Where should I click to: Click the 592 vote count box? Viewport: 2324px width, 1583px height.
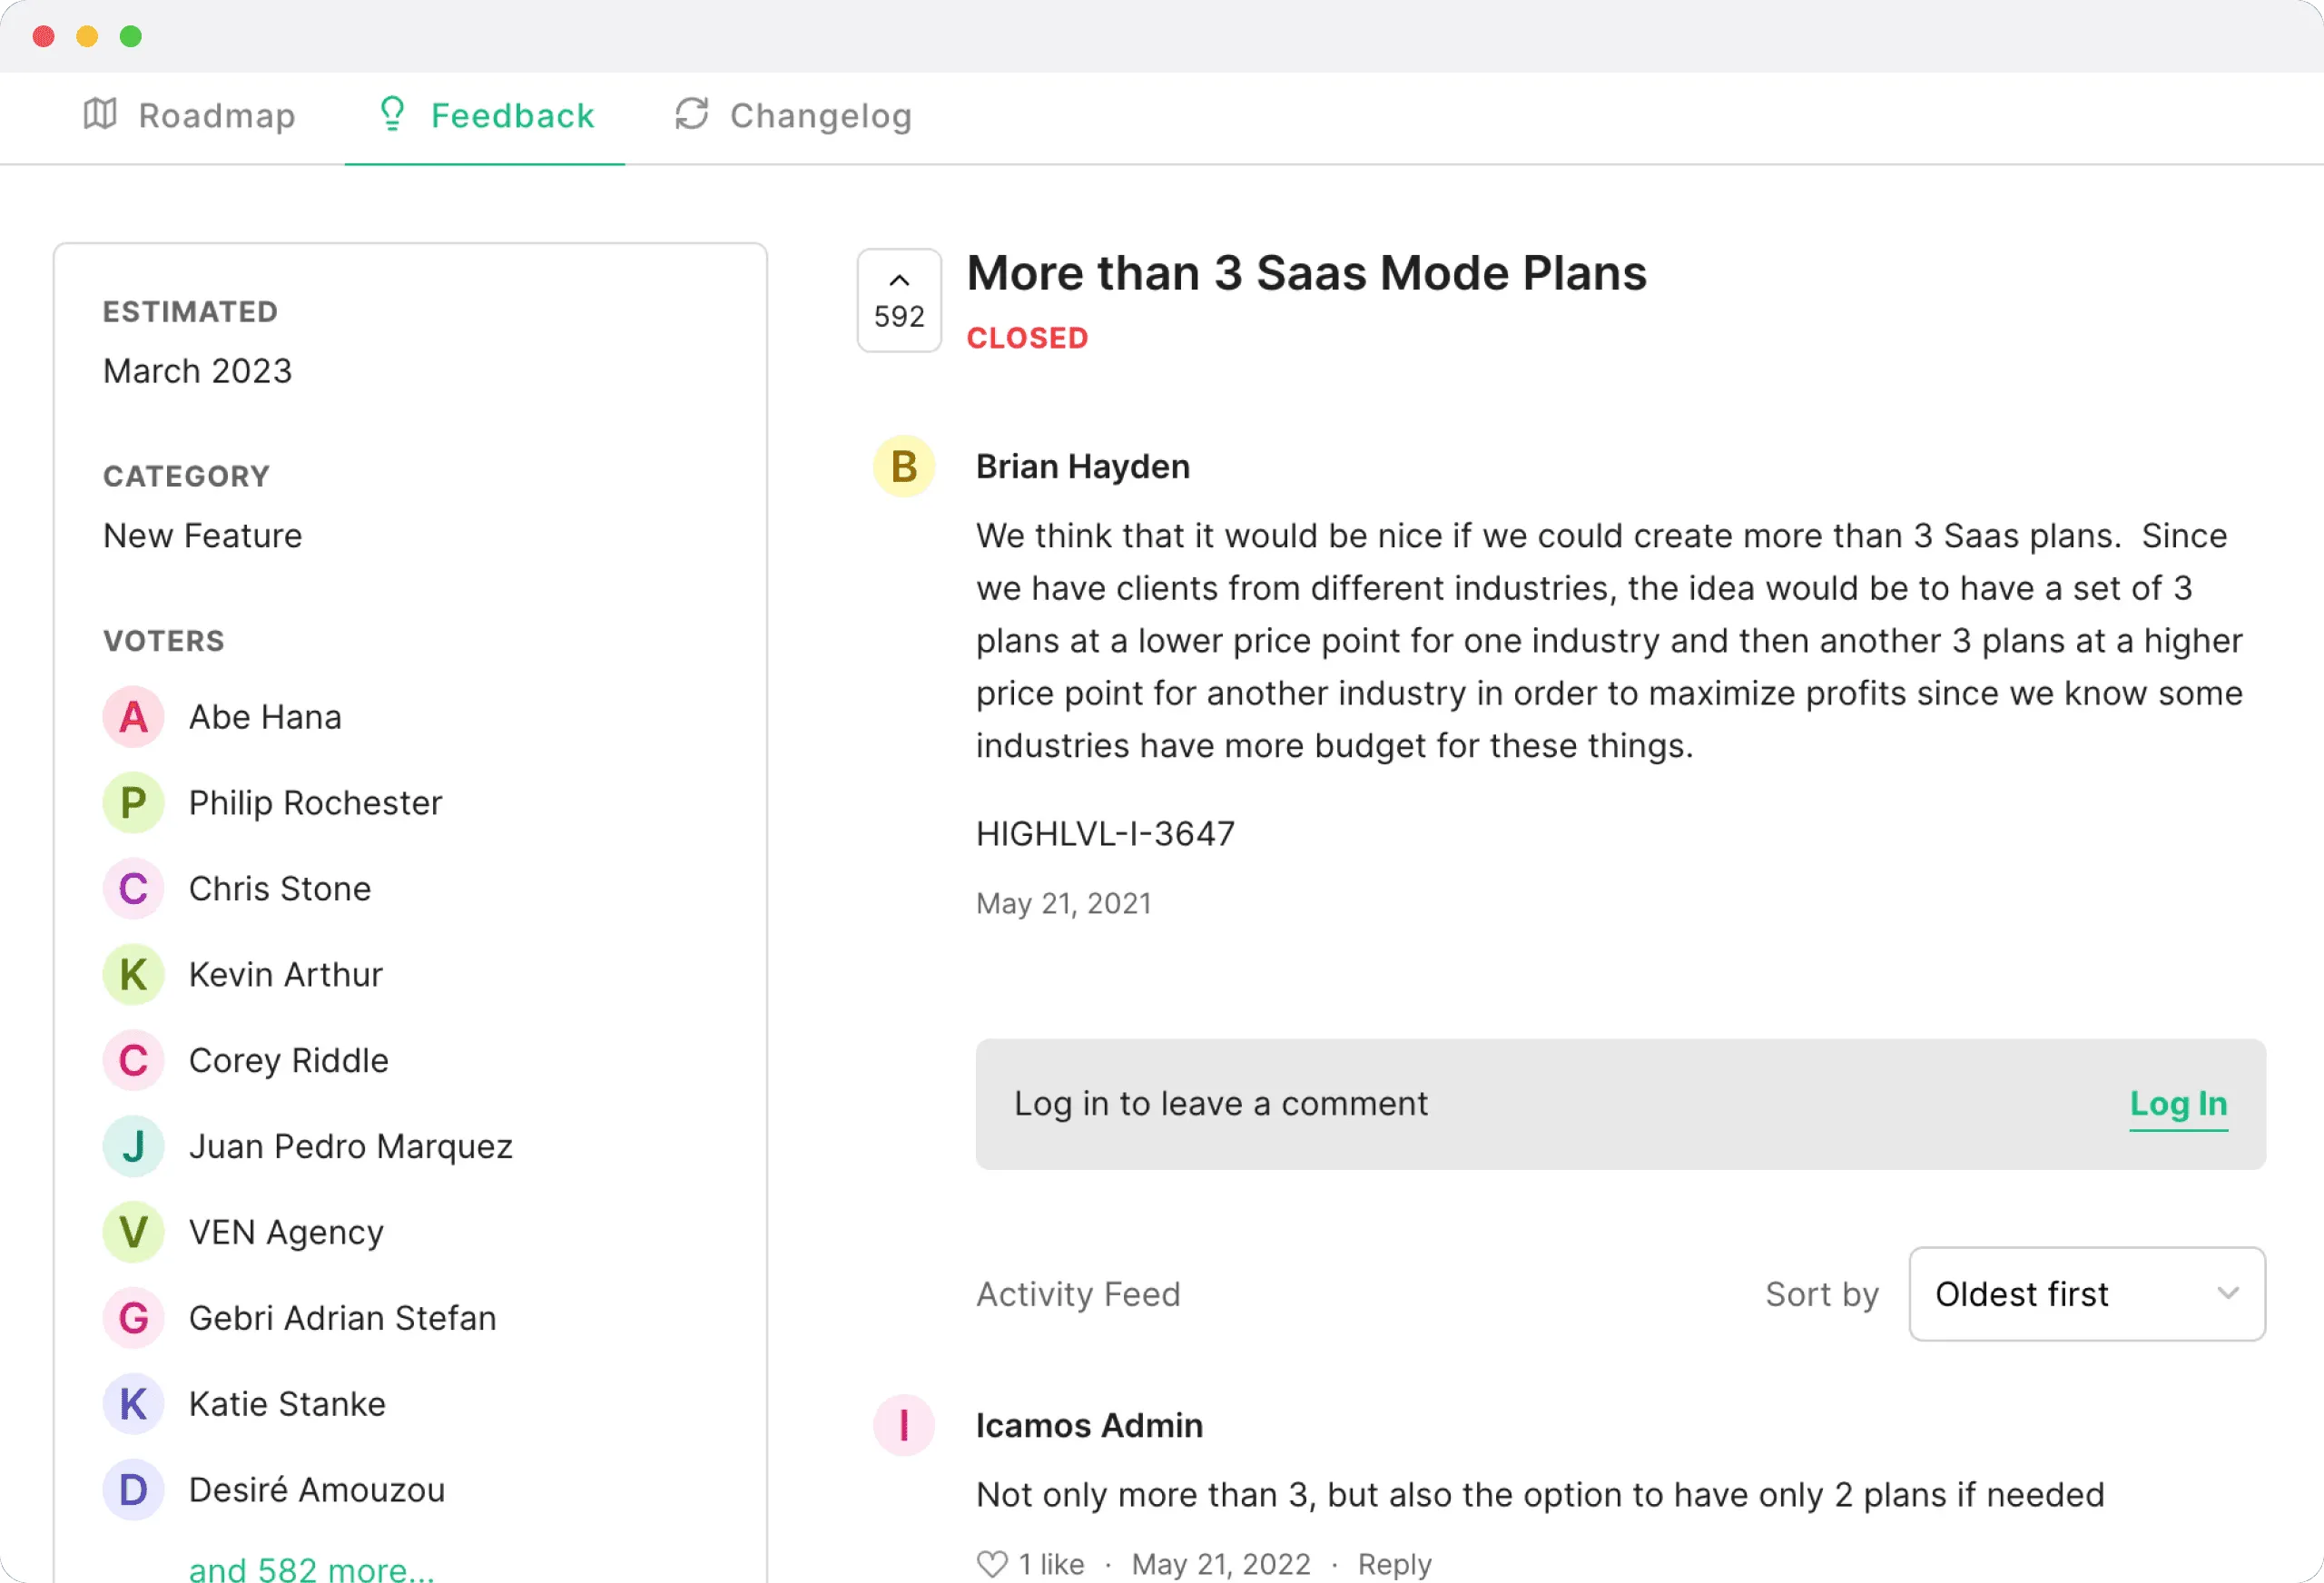tap(899, 316)
